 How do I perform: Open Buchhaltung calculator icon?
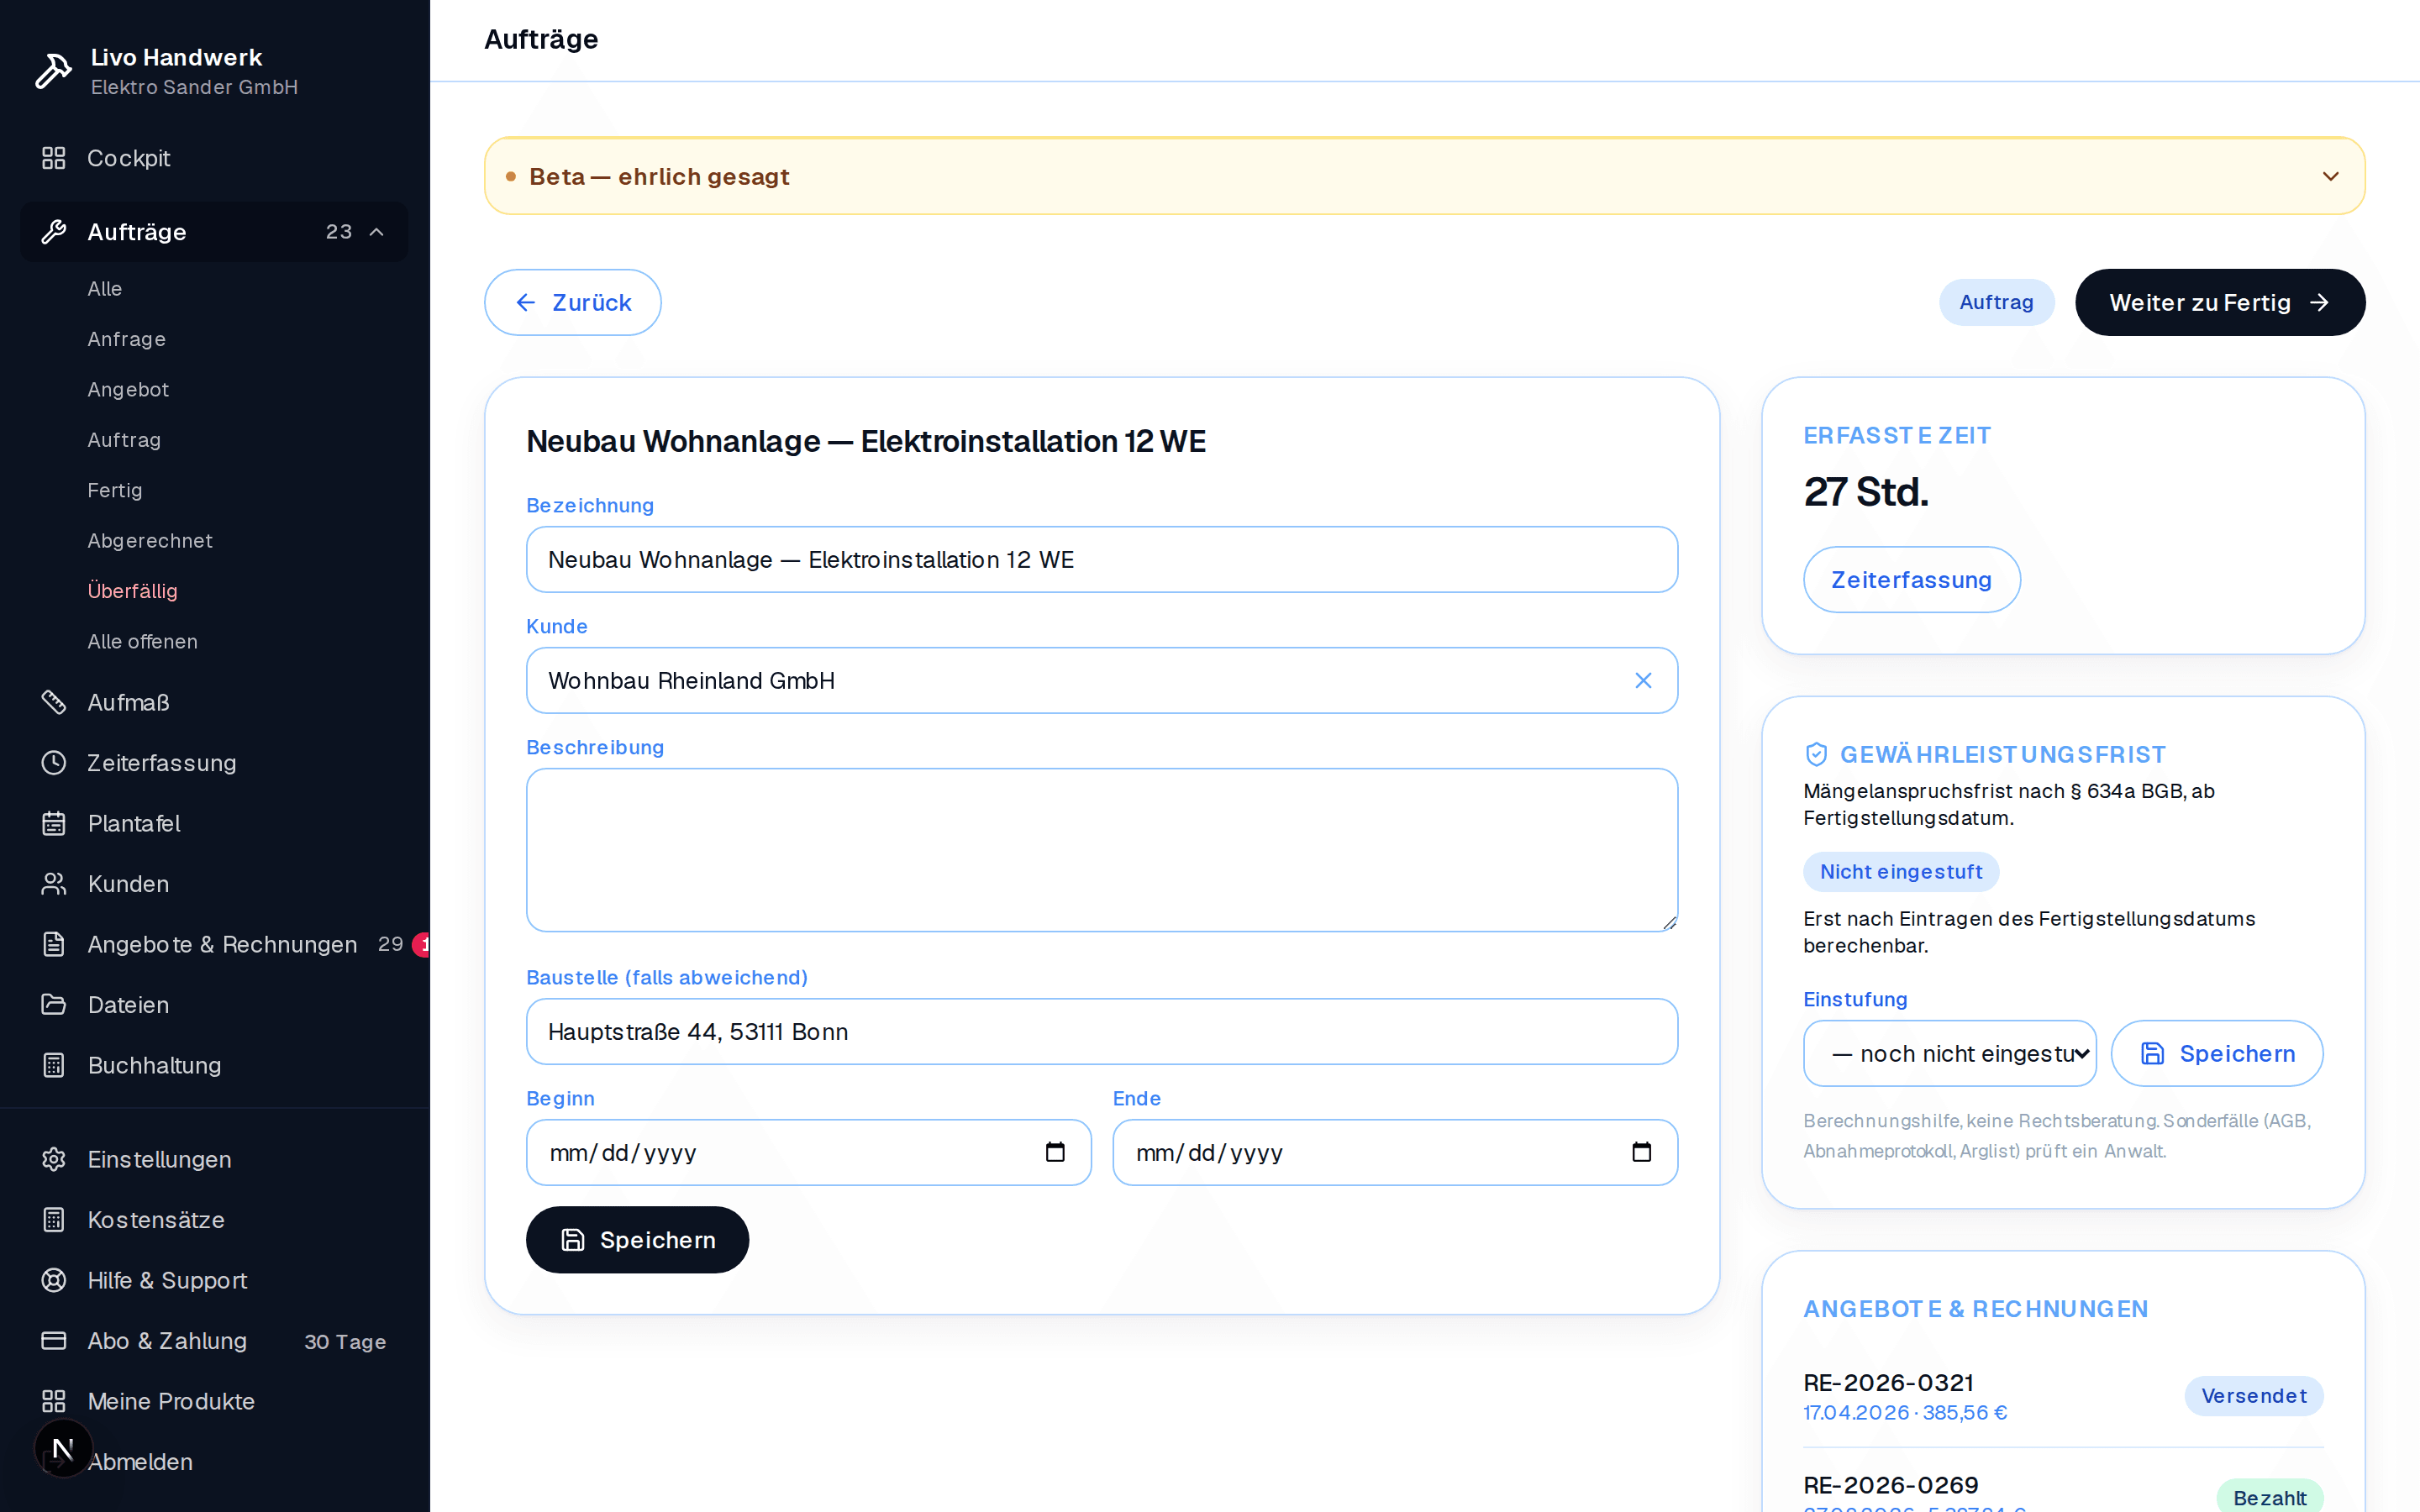click(54, 1065)
